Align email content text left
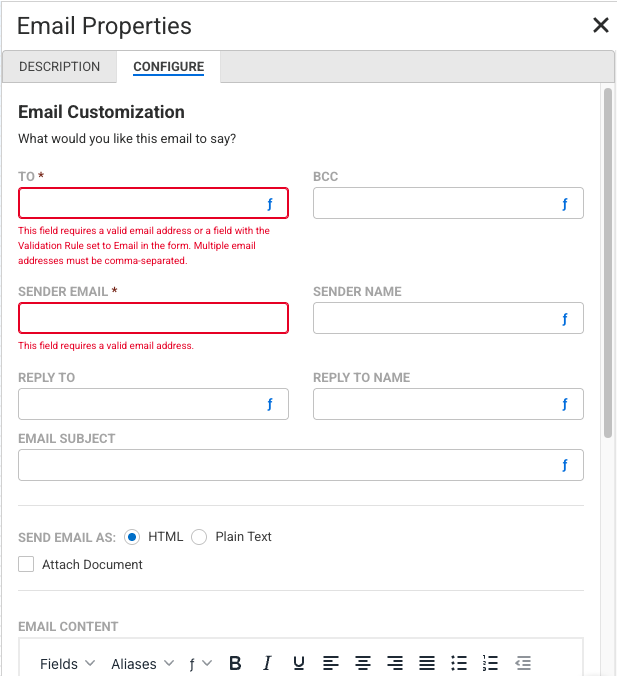This screenshot has width=617, height=676. pos(331,663)
